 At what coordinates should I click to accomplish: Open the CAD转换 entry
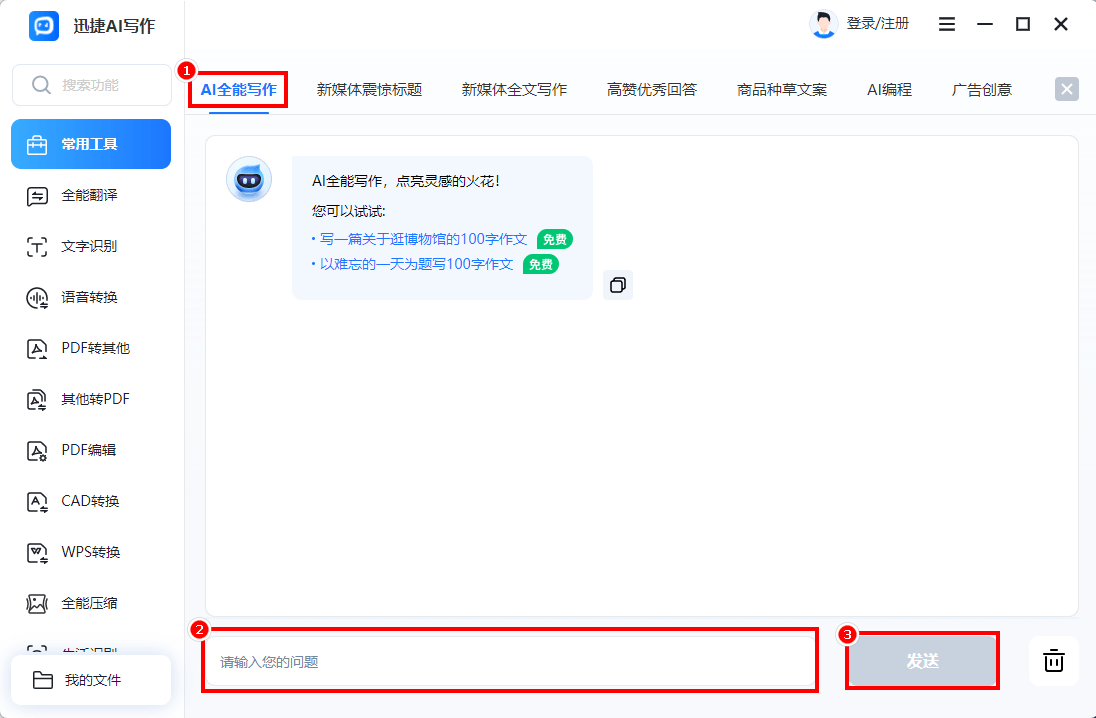coord(91,501)
